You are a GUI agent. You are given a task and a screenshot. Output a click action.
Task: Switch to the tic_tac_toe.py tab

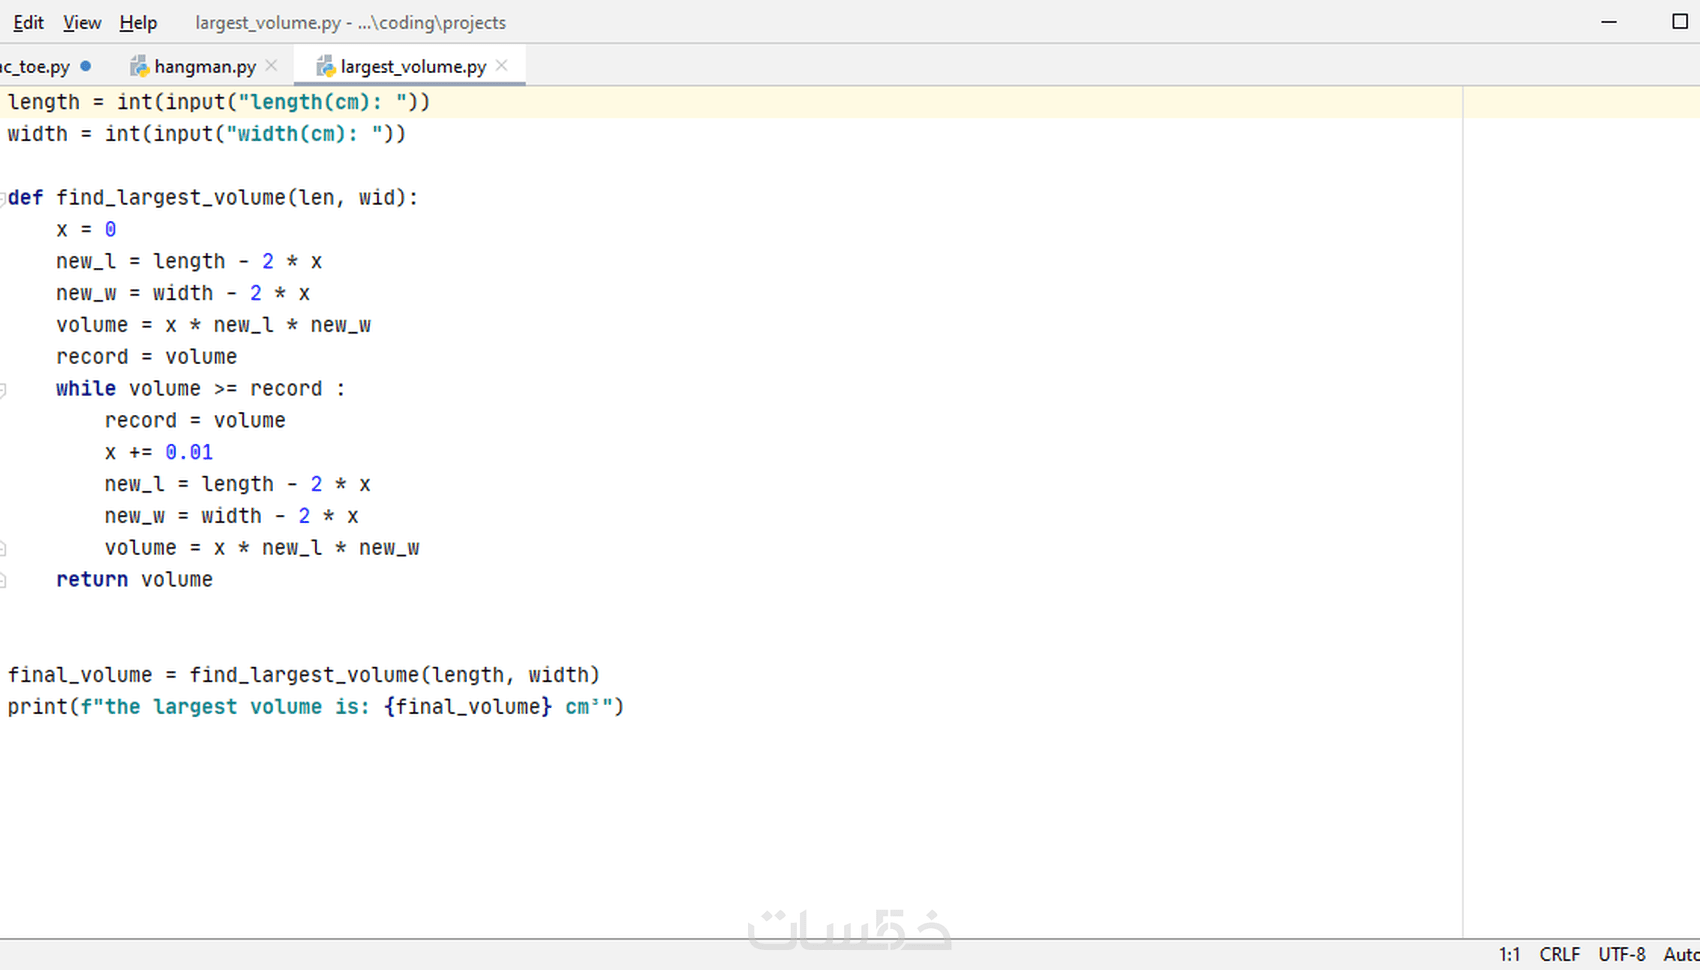(36, 66)
